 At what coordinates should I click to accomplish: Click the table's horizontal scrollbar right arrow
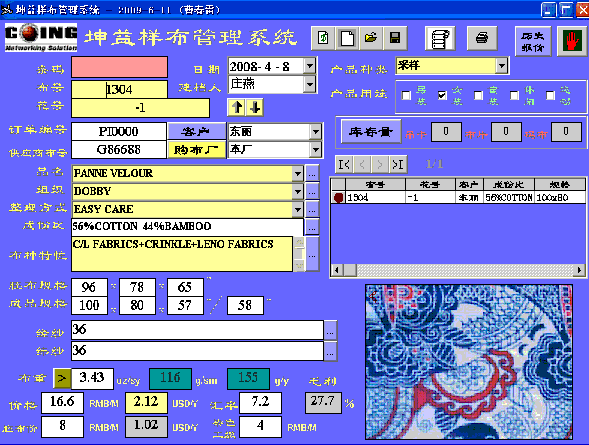(x=580, y=270)
